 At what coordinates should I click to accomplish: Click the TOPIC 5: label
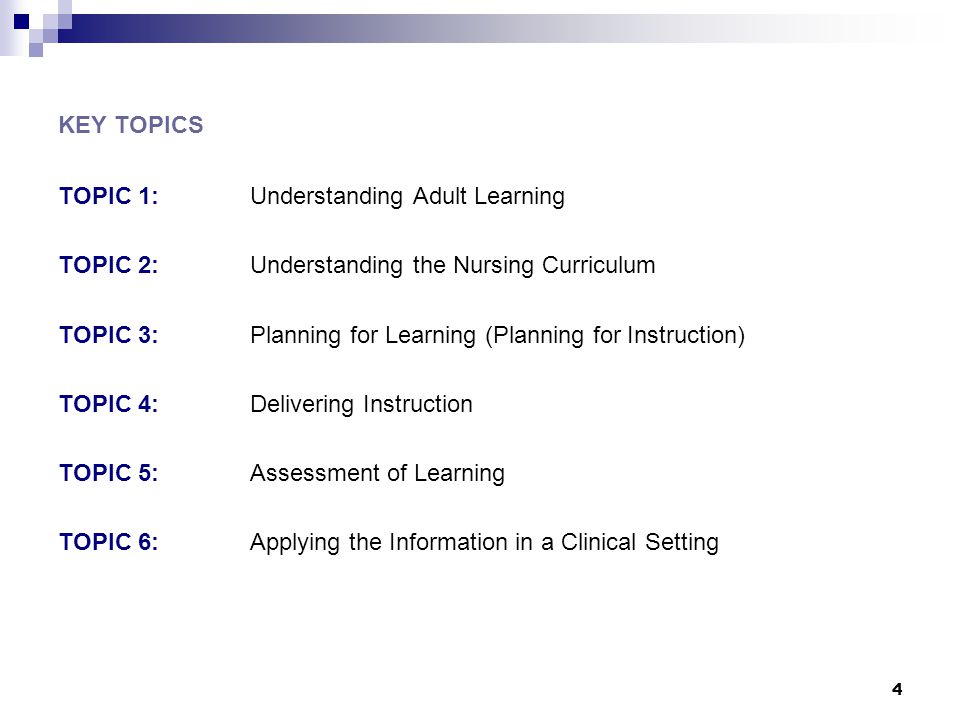tap(109, 473)
